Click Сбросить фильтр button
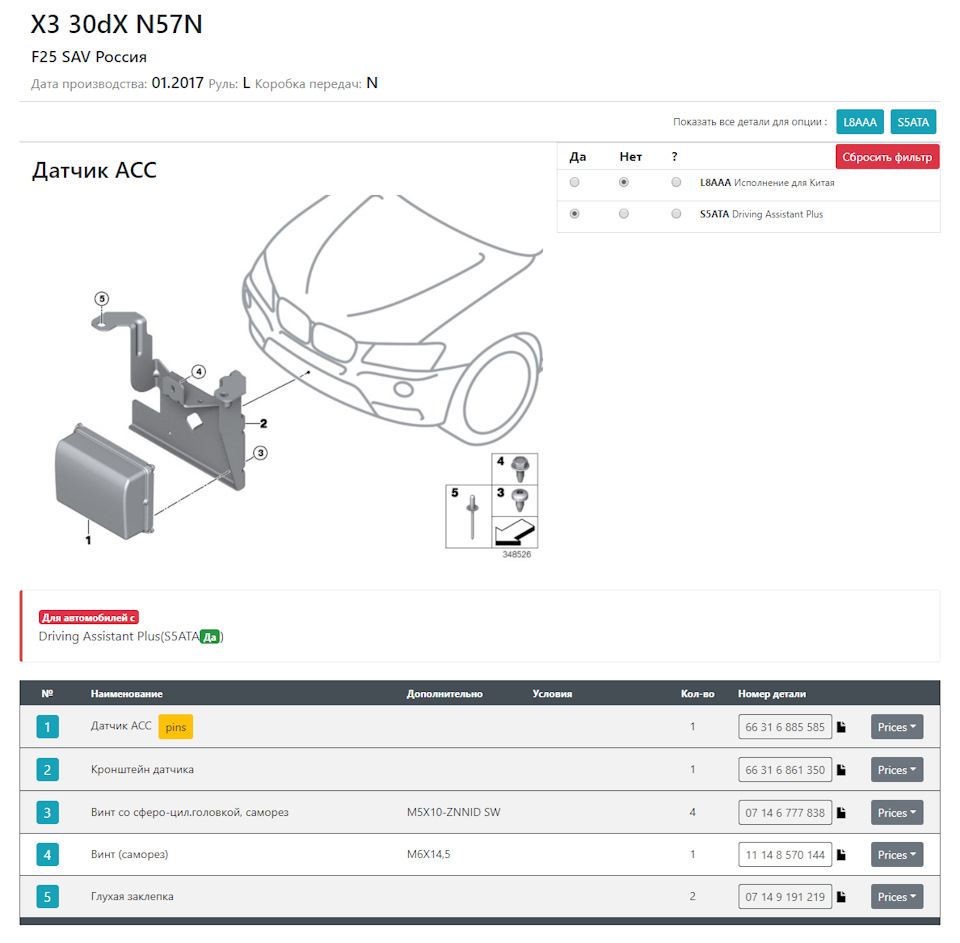This screenshot has height=943, width=960. click(x=887, y=157)
